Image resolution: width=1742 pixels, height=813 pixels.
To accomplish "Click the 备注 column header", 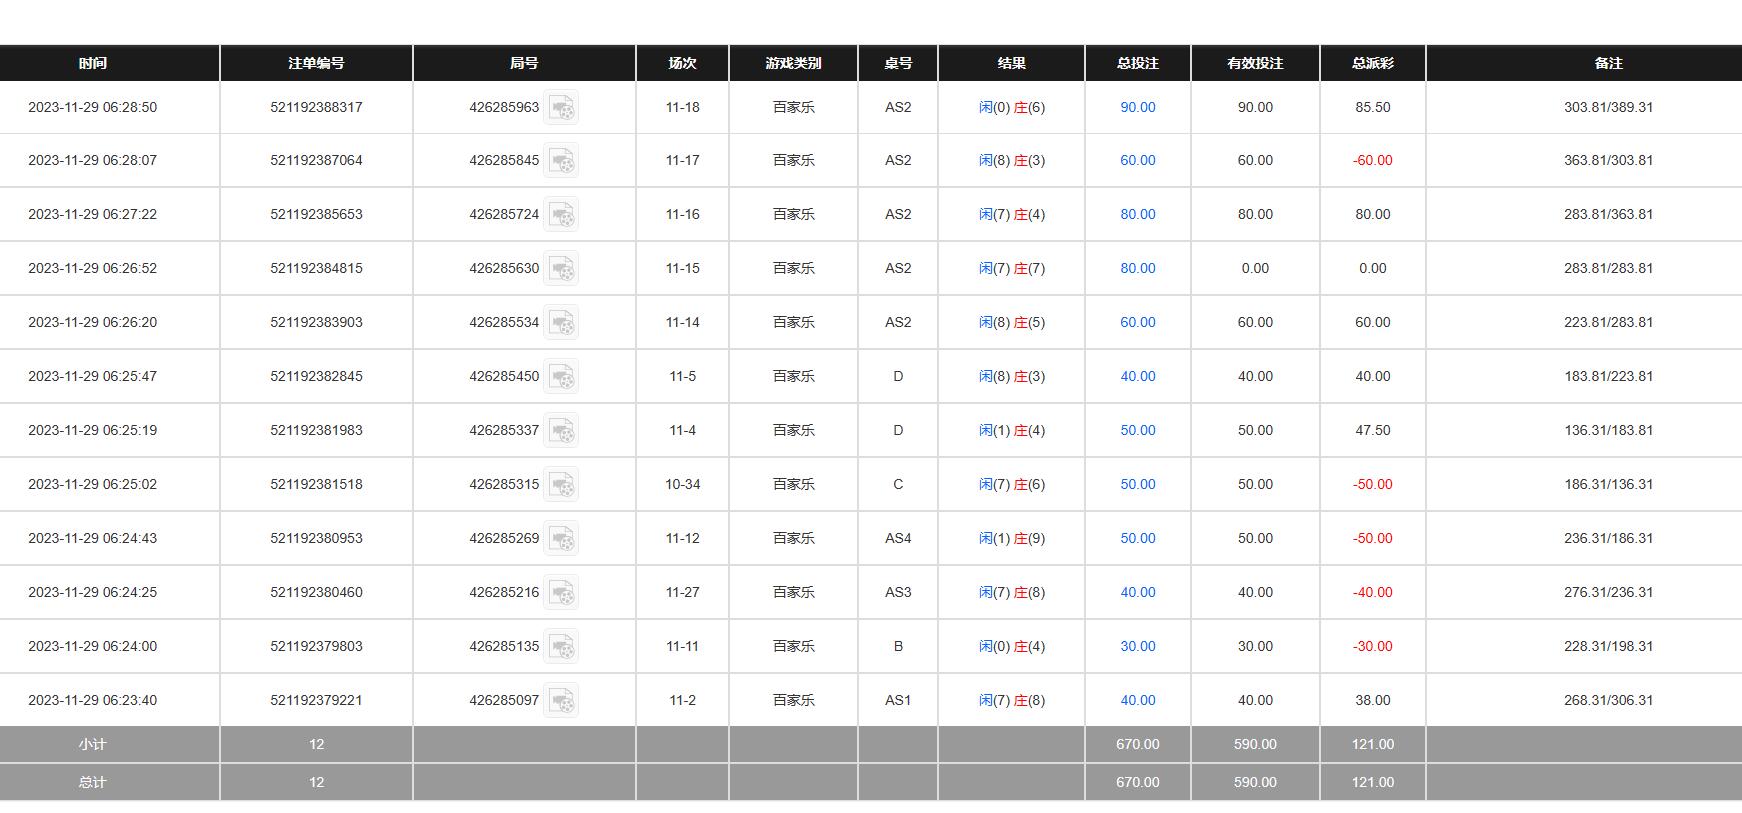I will [1608, 63].
